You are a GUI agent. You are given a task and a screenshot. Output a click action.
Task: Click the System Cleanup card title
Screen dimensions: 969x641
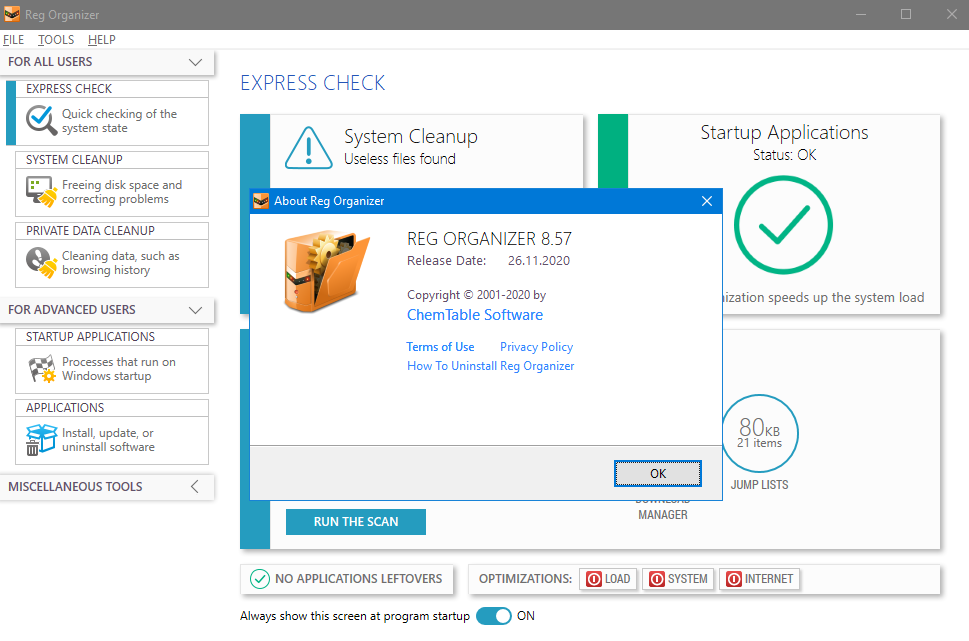pos(411,137)
